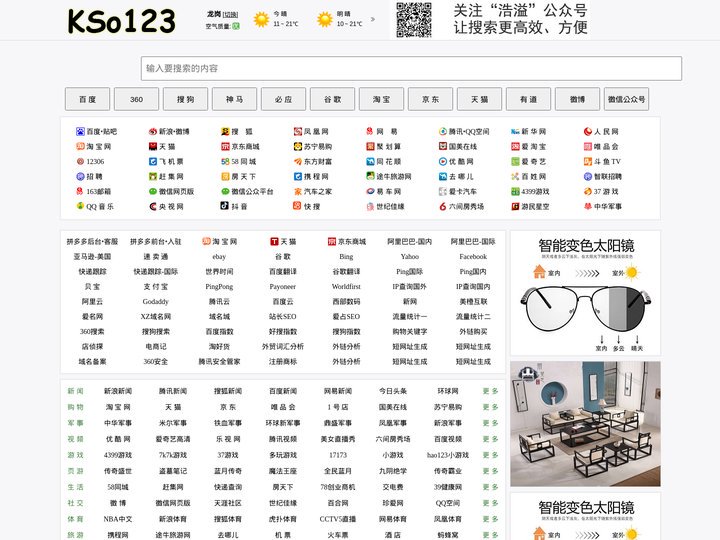Viewport: 720px width, 540px height.
Task: Expand 更多 in the 视频 row
Action: pyautogui.click(x=490, y=439)
